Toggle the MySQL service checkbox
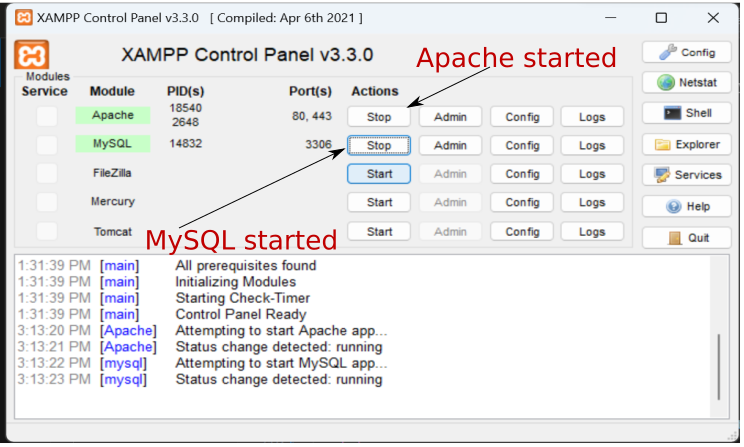 click(x=47, y=145)
